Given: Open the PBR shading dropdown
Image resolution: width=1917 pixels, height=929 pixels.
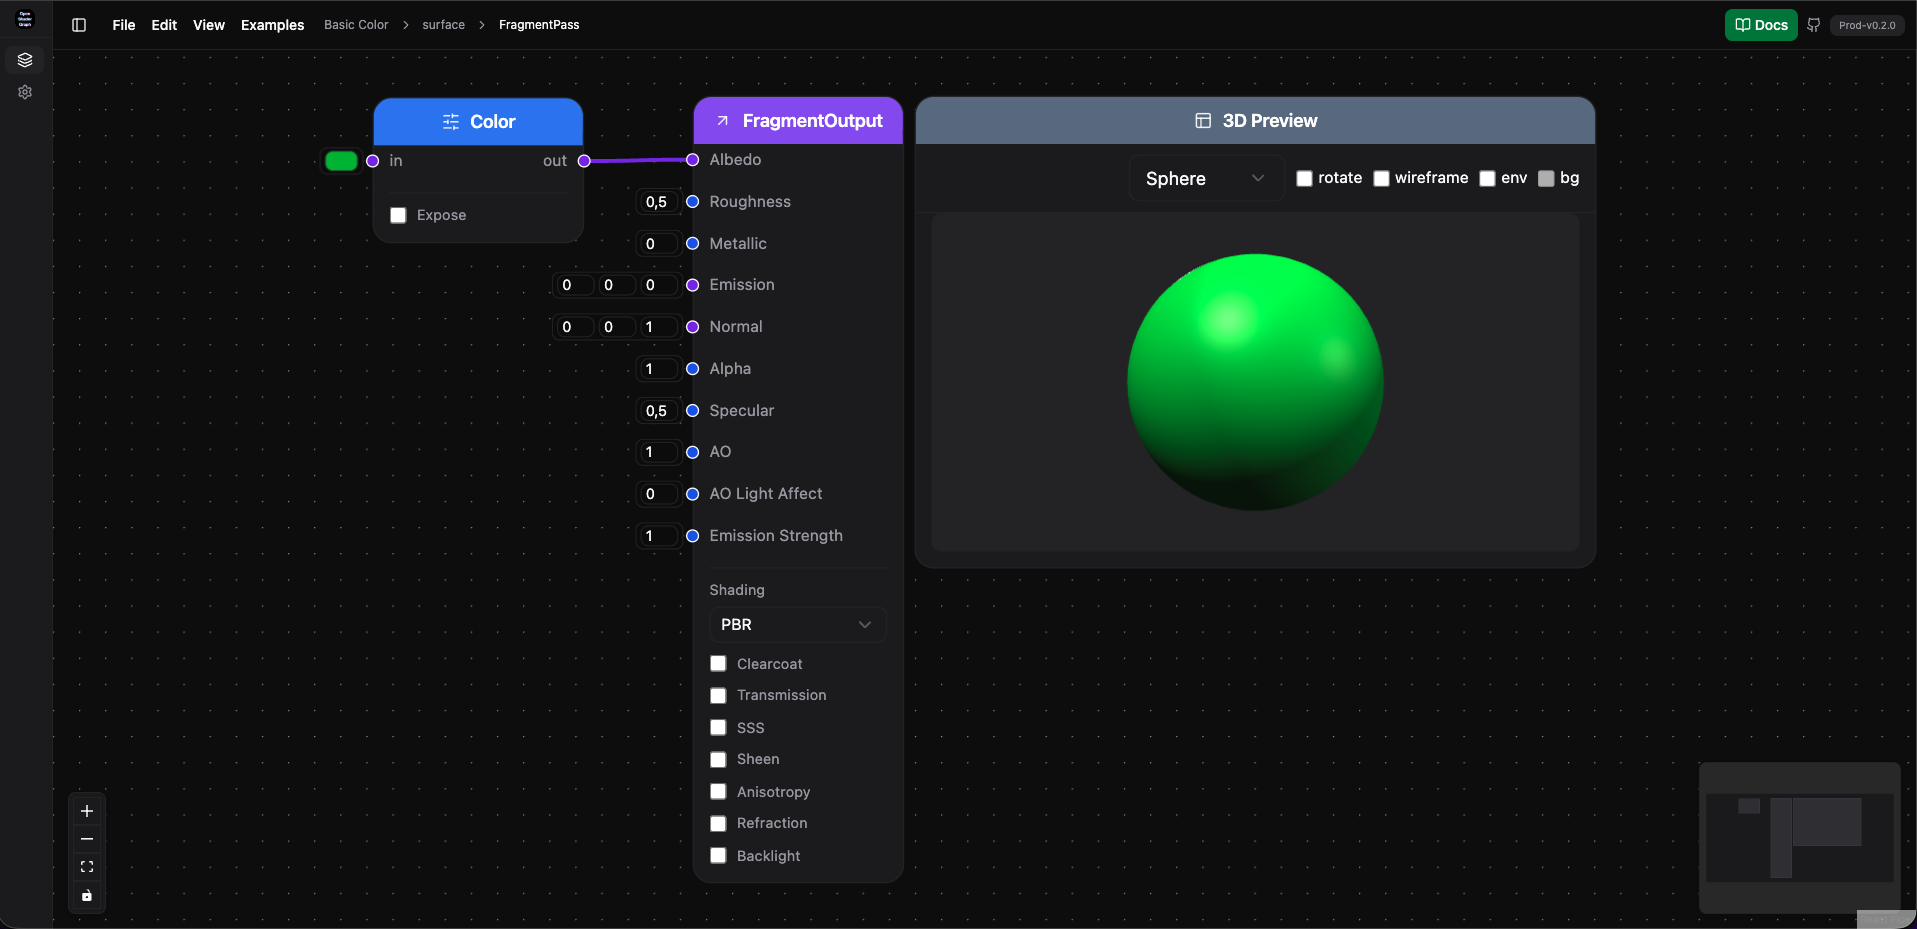Looking at the screenshot, I should [x=796, y=625].
